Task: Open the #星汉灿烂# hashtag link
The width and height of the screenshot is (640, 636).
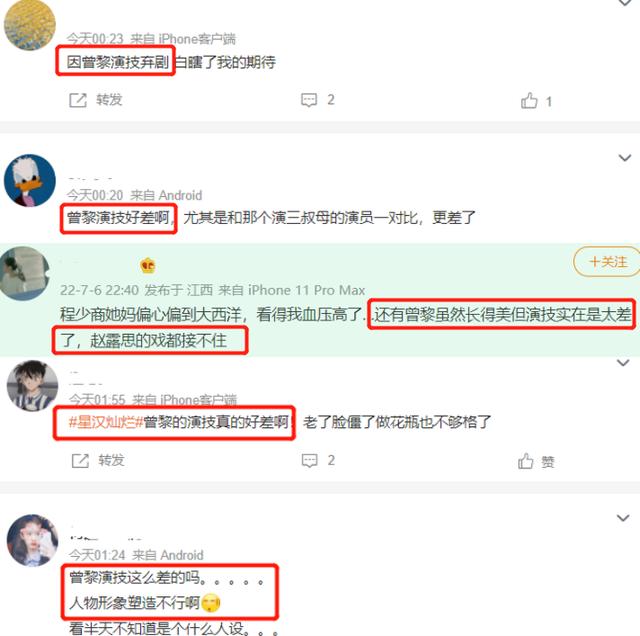Action: [x=105, y=422]
